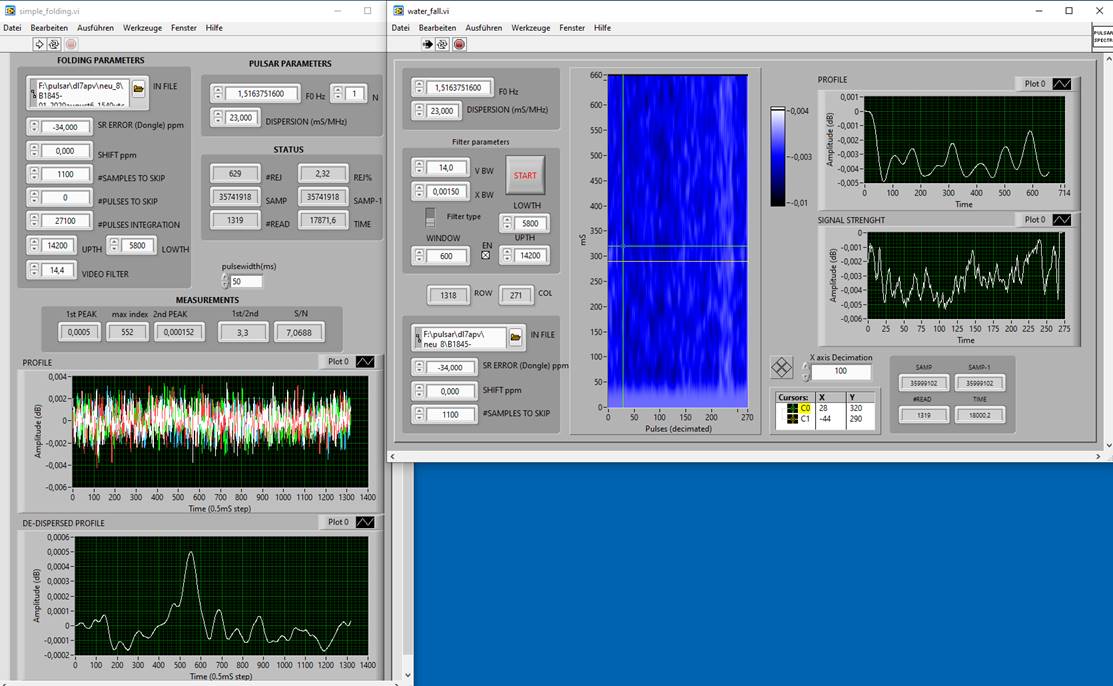Click stepper on VIDEO FILTER value
This screenshot has width=1113, height=686.
point(34,270)
